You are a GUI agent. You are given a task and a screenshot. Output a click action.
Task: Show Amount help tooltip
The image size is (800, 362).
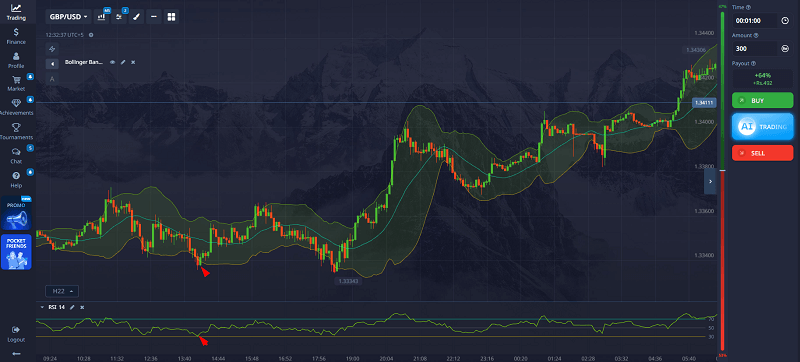tap(756, 35)
